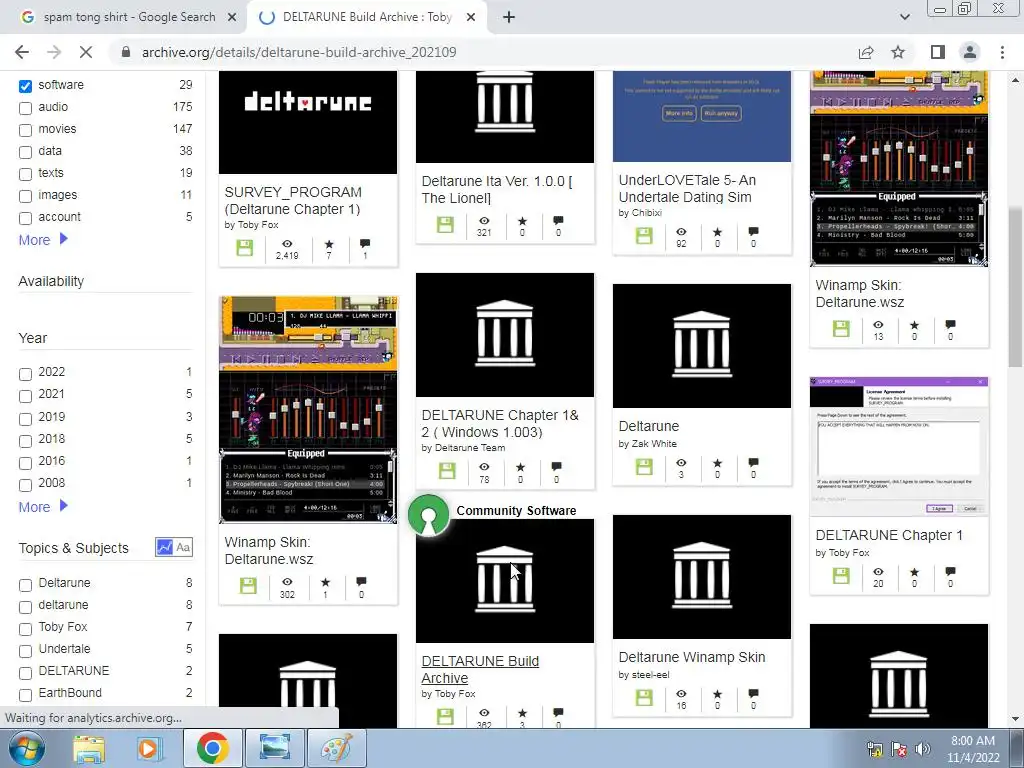The image size is (1024, 768).
Task: Click the tab search chevron
Action: click(904, 17)
